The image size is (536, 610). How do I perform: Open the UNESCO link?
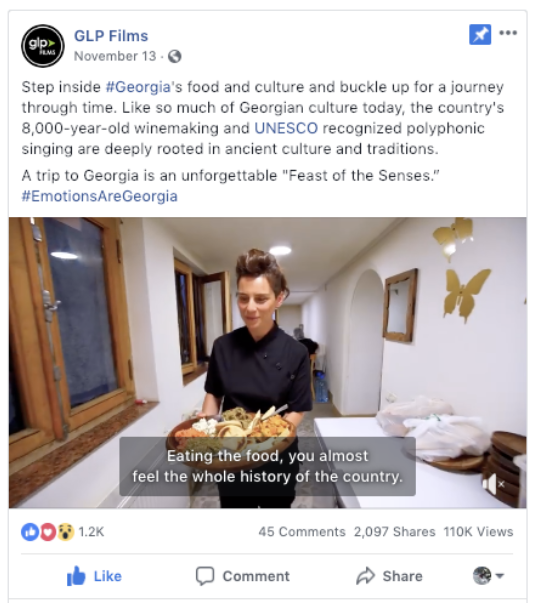pos(286,128)
